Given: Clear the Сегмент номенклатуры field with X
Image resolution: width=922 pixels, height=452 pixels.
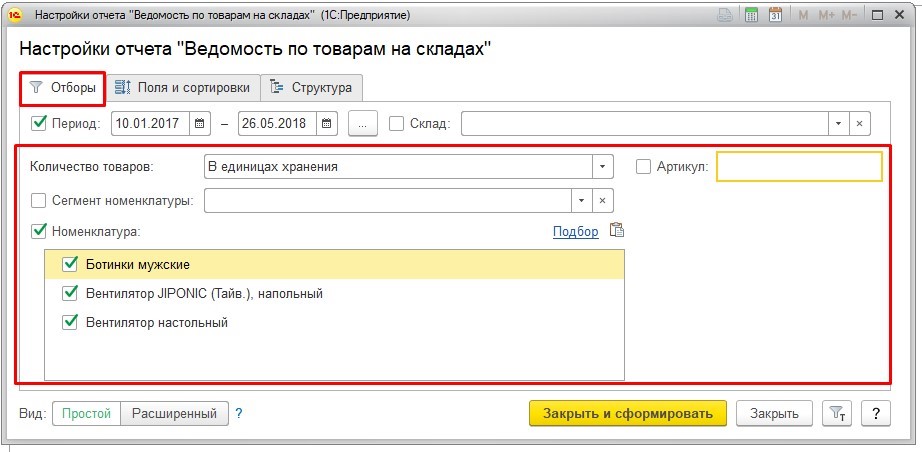Looking at the screenshot, I should pyautogui.click(x=602, y=200).
